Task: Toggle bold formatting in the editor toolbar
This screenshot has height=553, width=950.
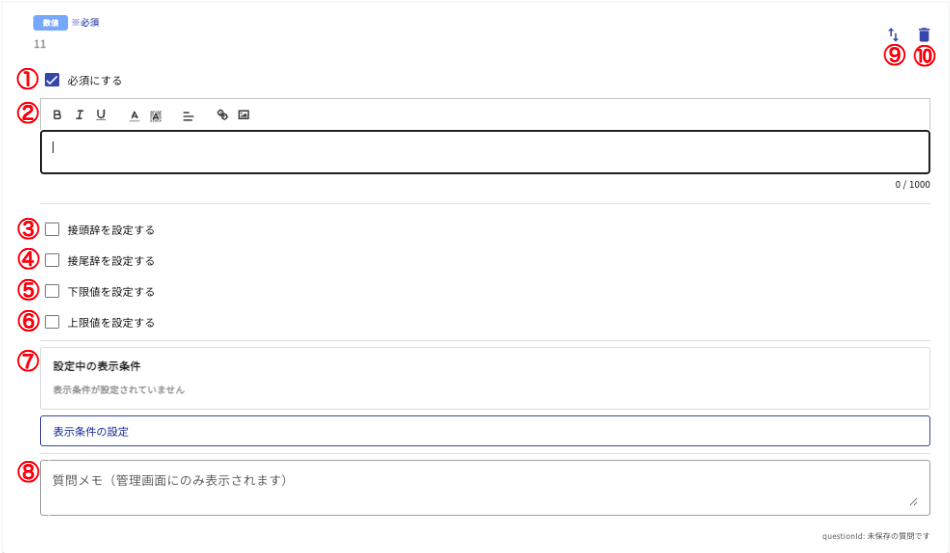Action: point(57,115)
